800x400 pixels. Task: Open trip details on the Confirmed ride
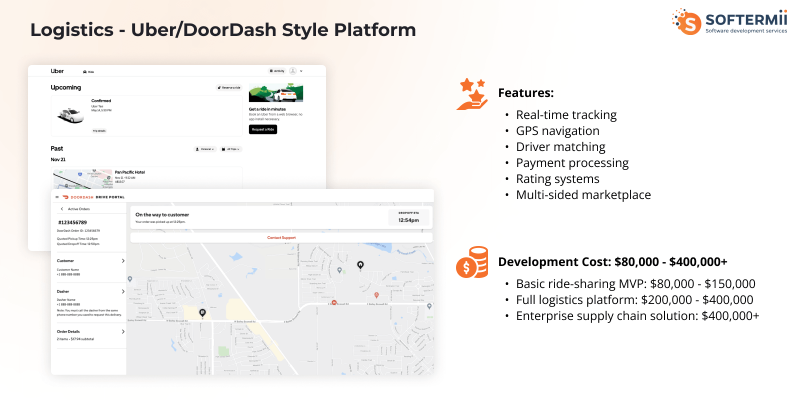coord(98,131)
